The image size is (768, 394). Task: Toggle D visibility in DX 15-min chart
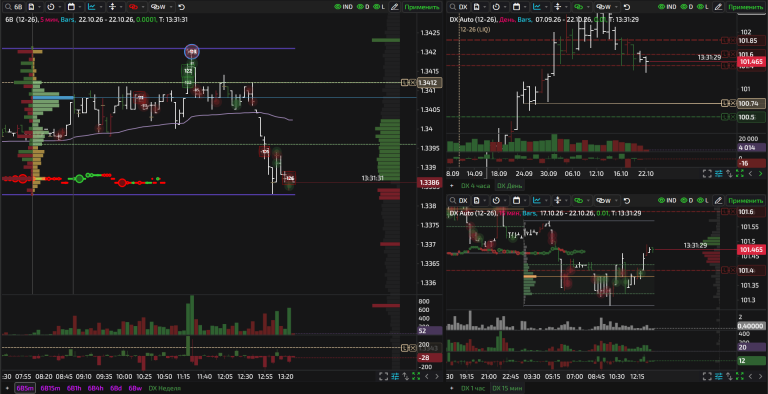click(687, 200)
